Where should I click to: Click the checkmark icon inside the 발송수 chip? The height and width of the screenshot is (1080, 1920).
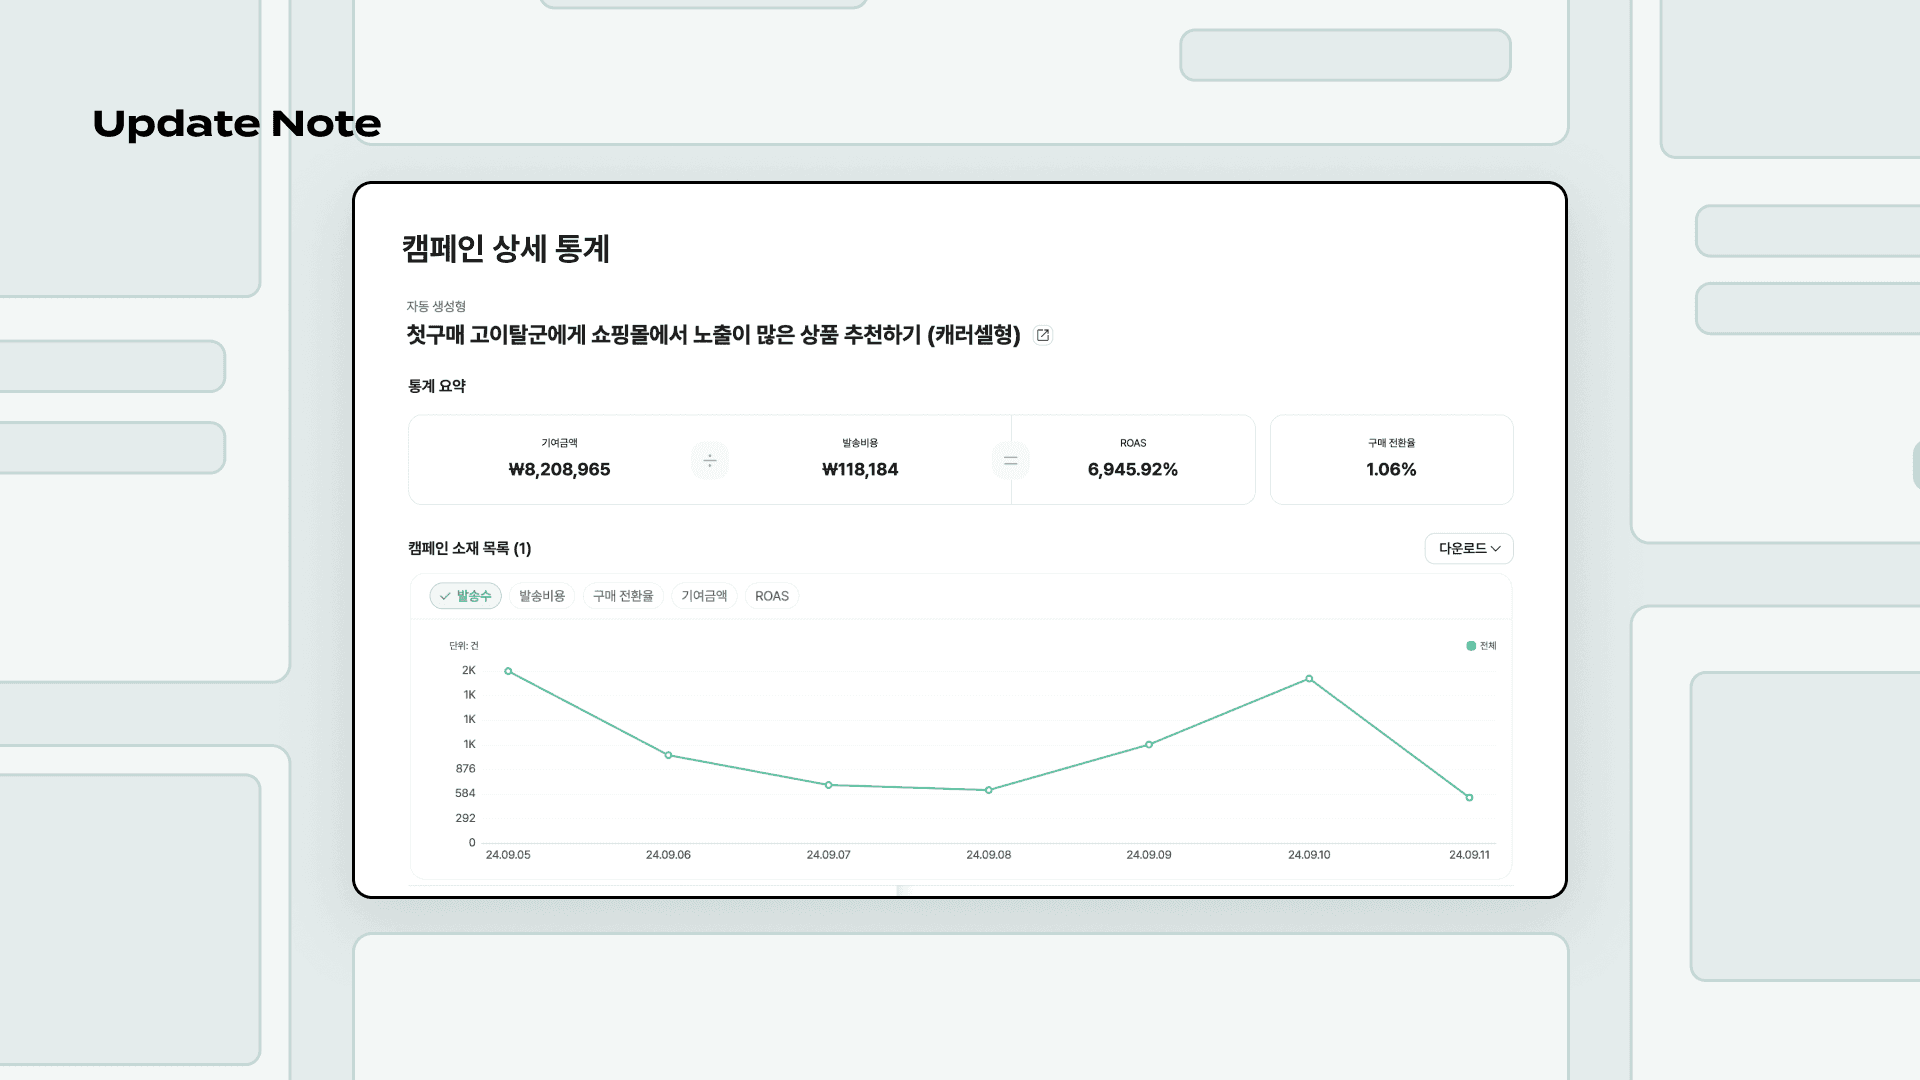[445, 596]
